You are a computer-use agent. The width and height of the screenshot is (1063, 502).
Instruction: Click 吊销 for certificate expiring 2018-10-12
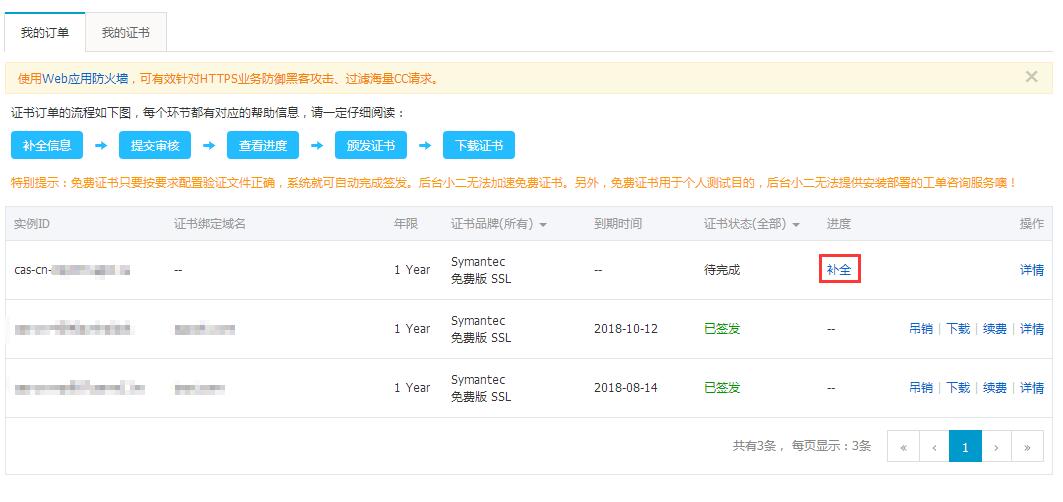920,329
